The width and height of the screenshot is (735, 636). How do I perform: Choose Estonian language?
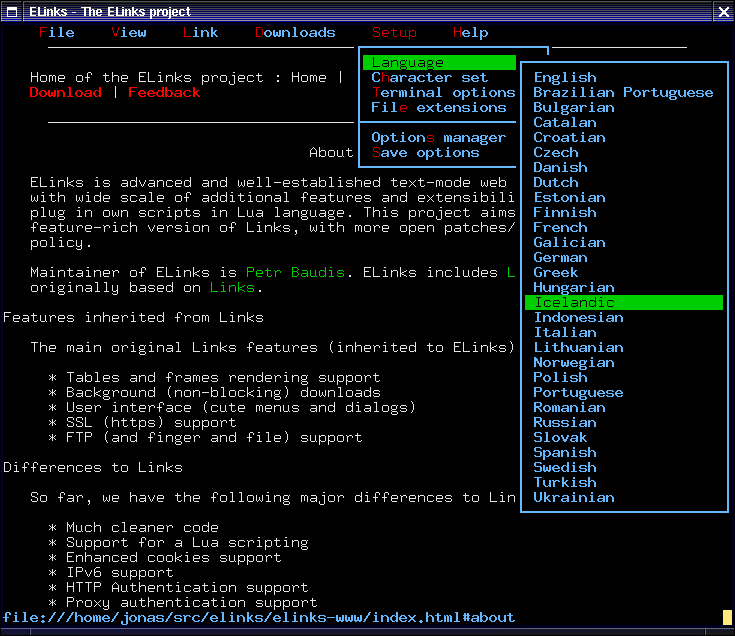click(624, 197)
